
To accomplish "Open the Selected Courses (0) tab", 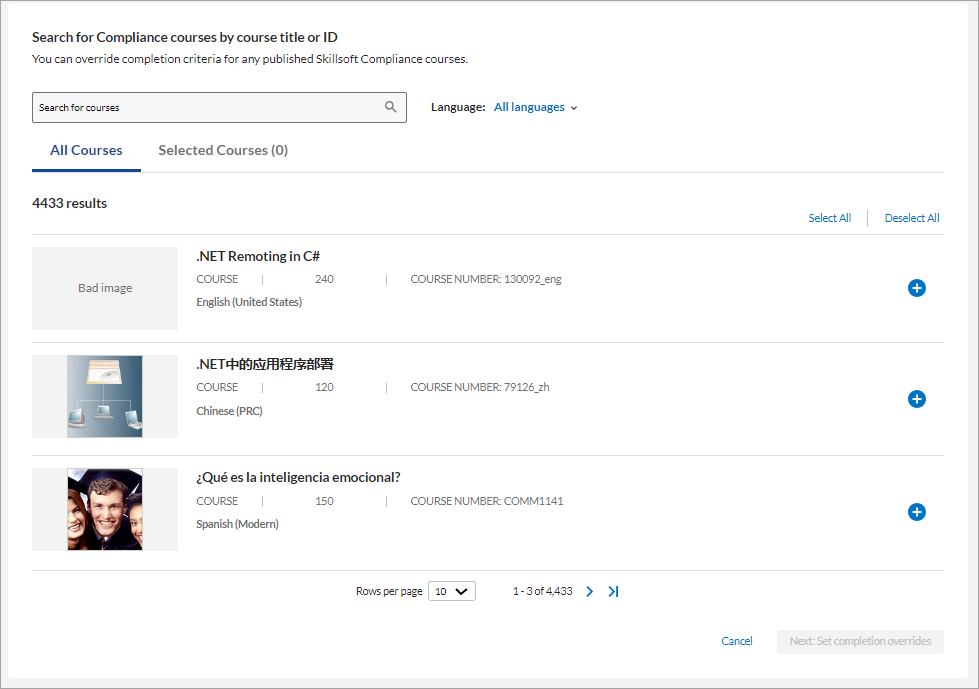I will pos(223,150).
